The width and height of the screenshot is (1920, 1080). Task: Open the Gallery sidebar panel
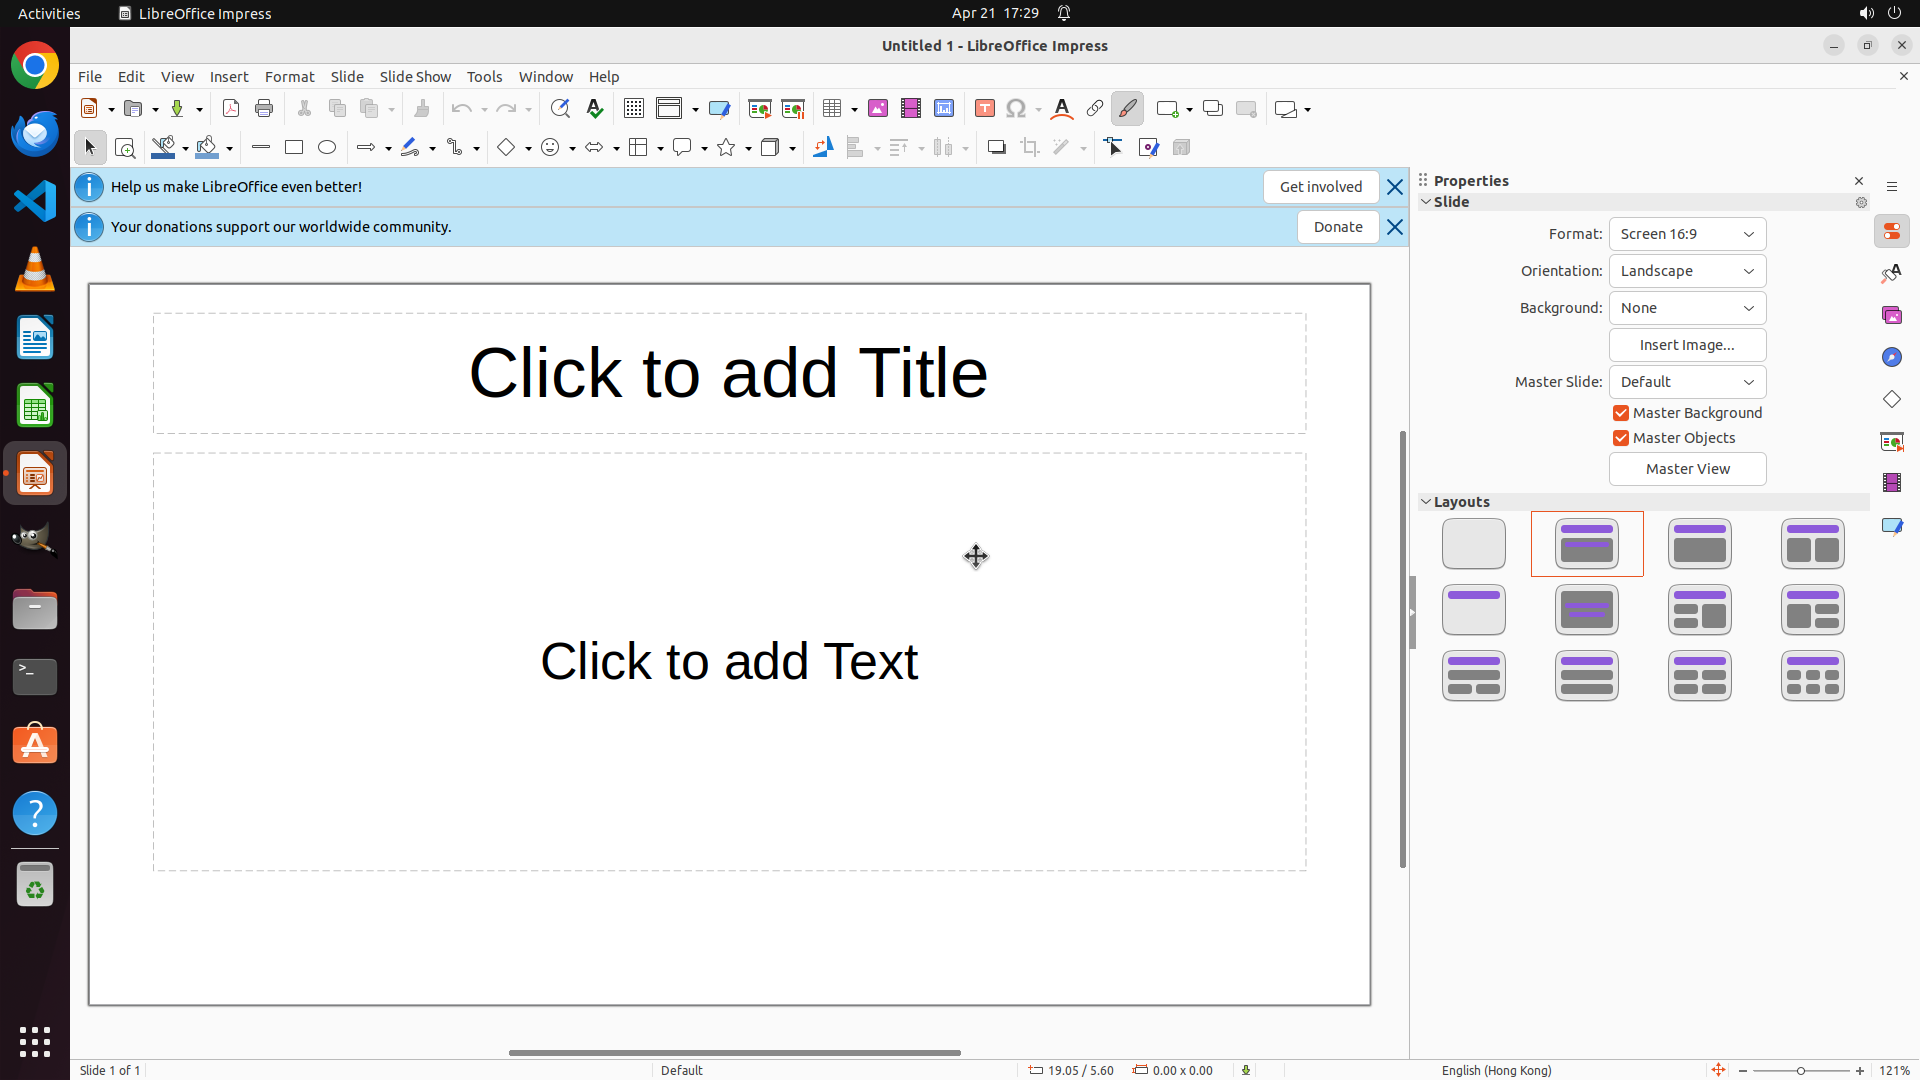click(1892, 316)
